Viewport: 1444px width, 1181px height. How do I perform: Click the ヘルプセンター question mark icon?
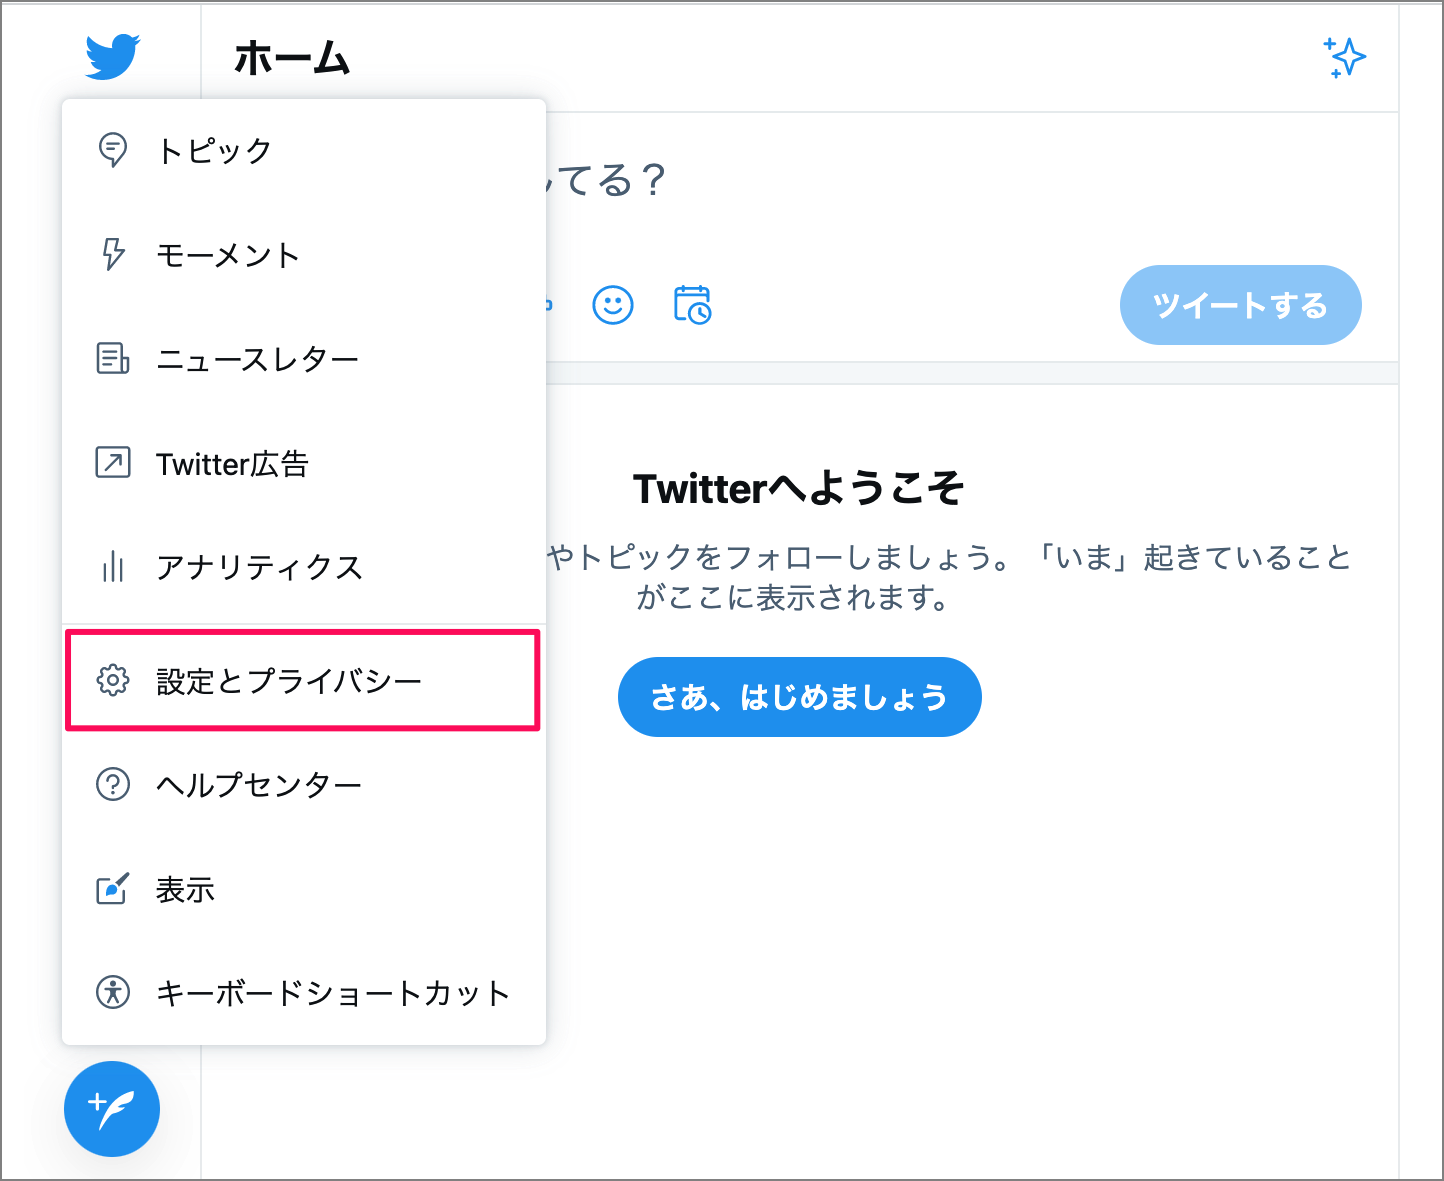[113, 785]
